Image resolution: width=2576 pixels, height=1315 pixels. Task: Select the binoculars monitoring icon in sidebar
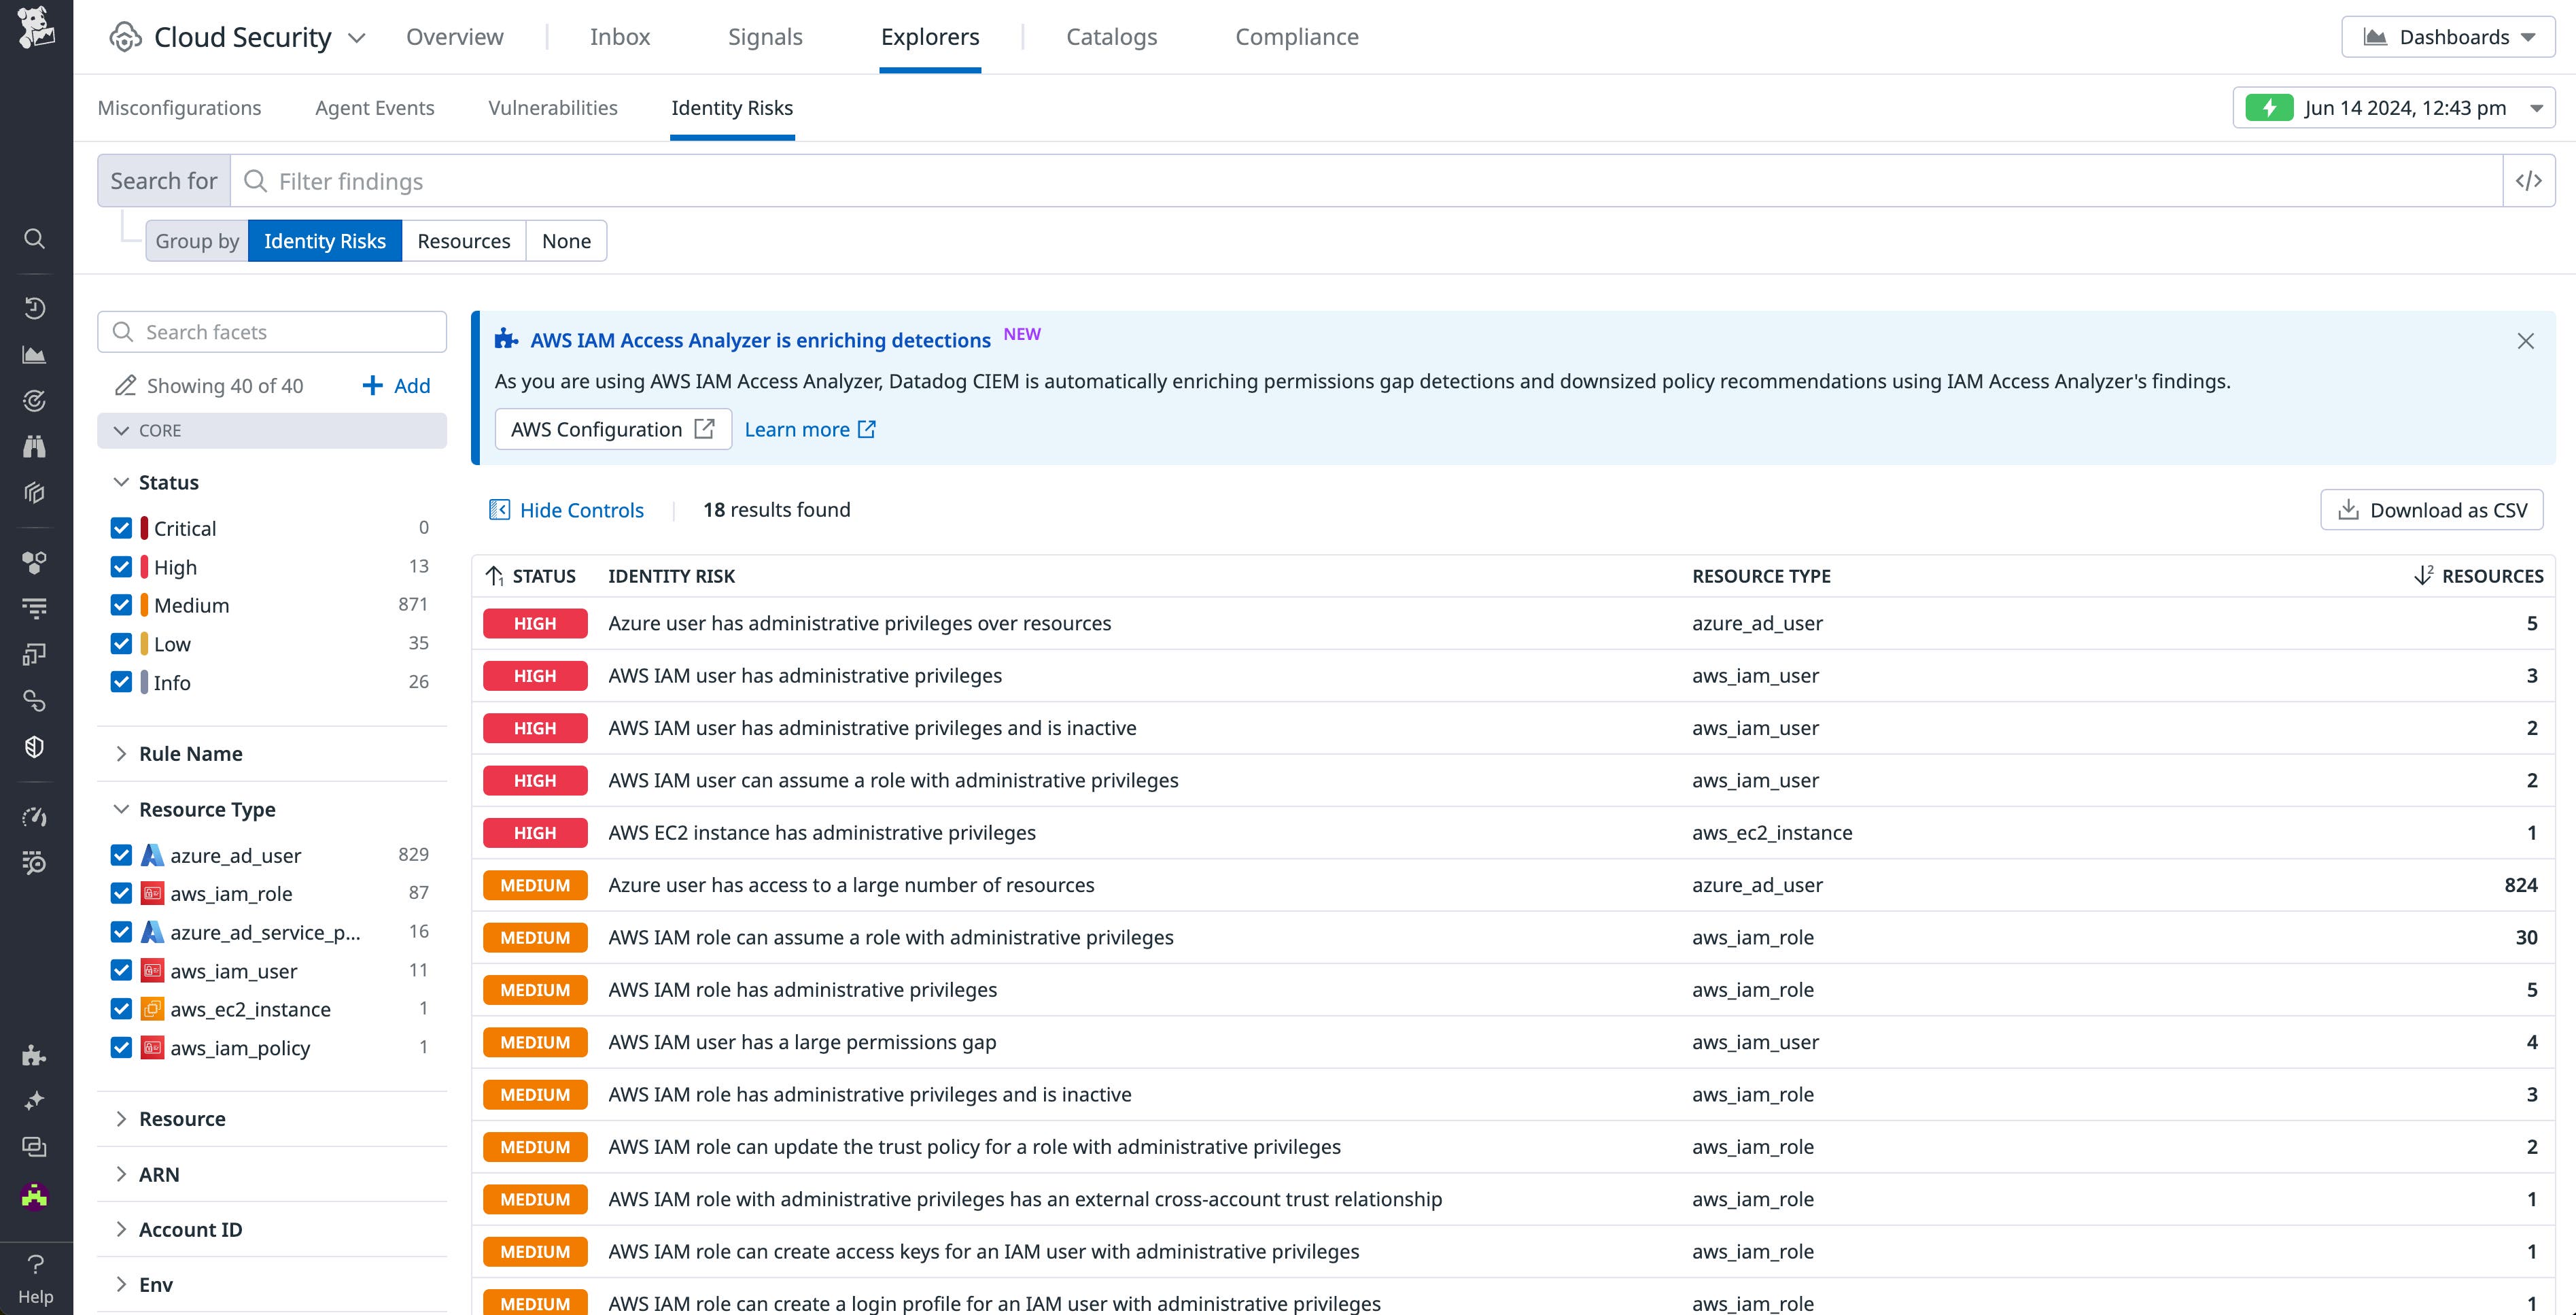tap(35, 446)
